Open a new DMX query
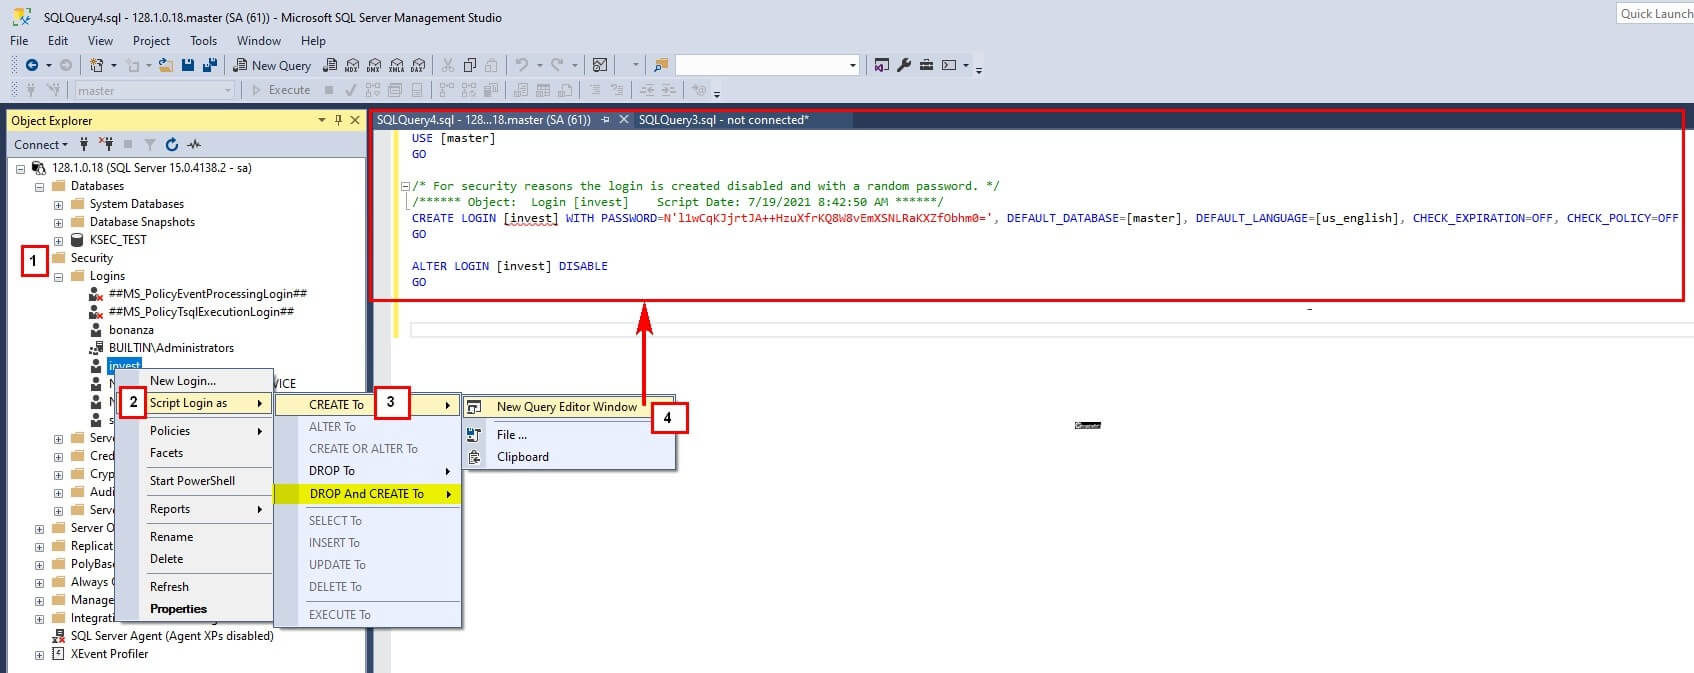 click(374, 65)
